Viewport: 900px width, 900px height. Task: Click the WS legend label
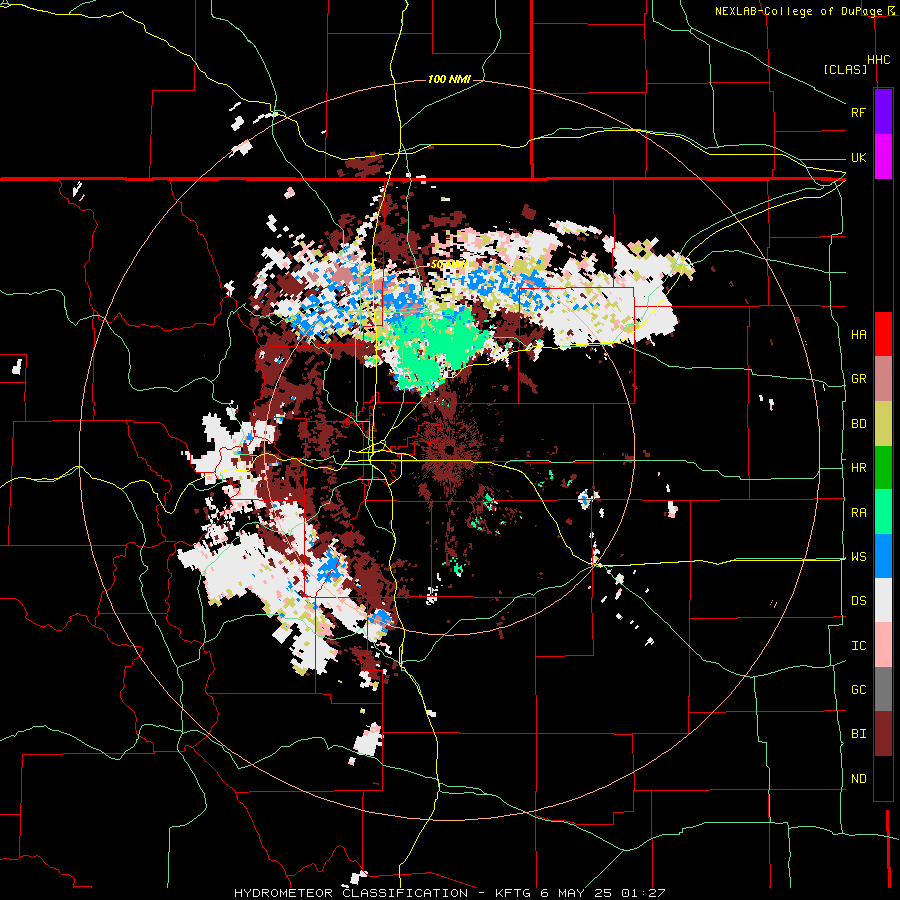858,557
